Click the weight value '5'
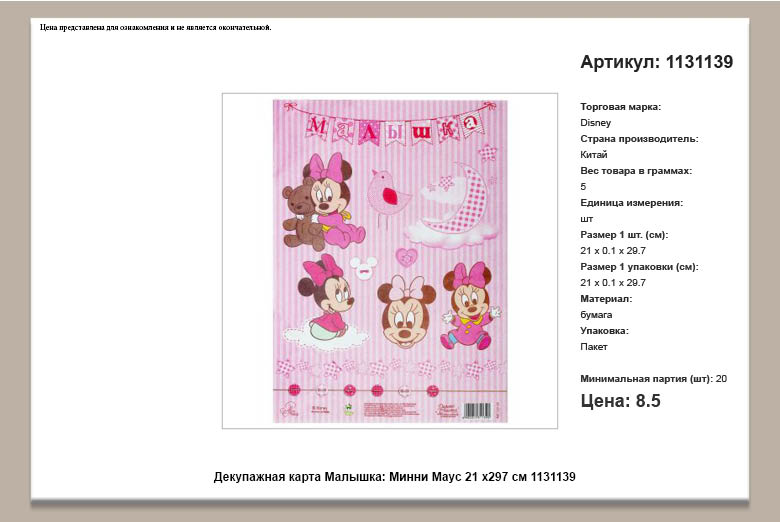The height and width of the screenshot is (522, 780). tap(583, 187)
